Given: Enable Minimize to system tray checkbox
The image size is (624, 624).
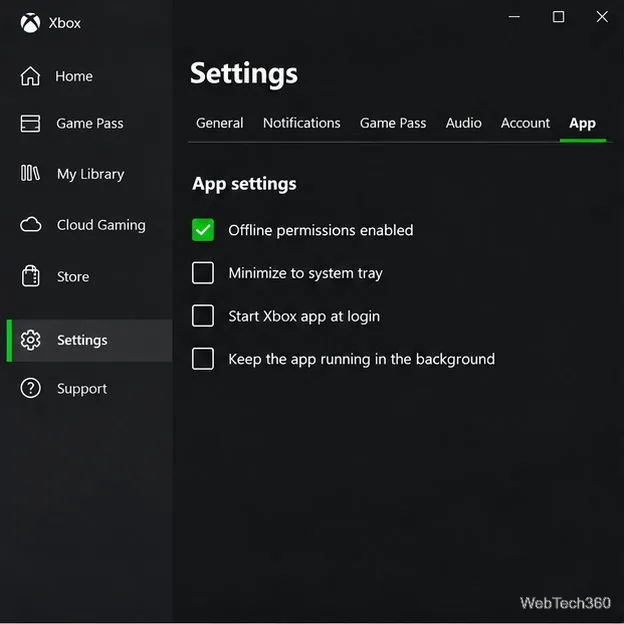Looking at the screenshot, I should (203, 273).
